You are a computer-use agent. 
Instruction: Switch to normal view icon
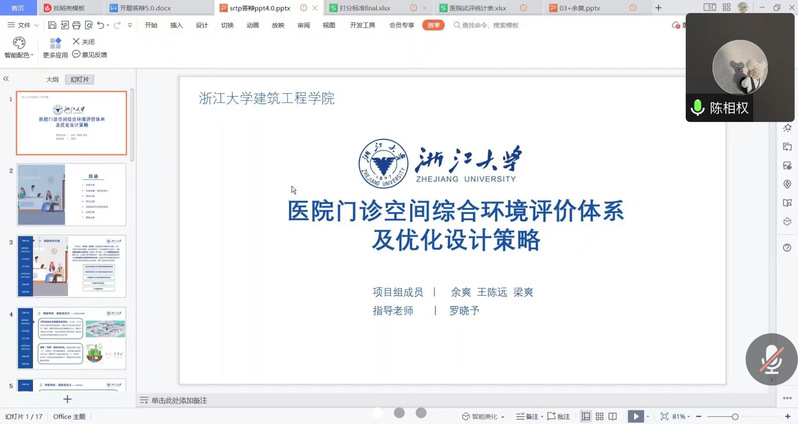click(x=586, y=416)
